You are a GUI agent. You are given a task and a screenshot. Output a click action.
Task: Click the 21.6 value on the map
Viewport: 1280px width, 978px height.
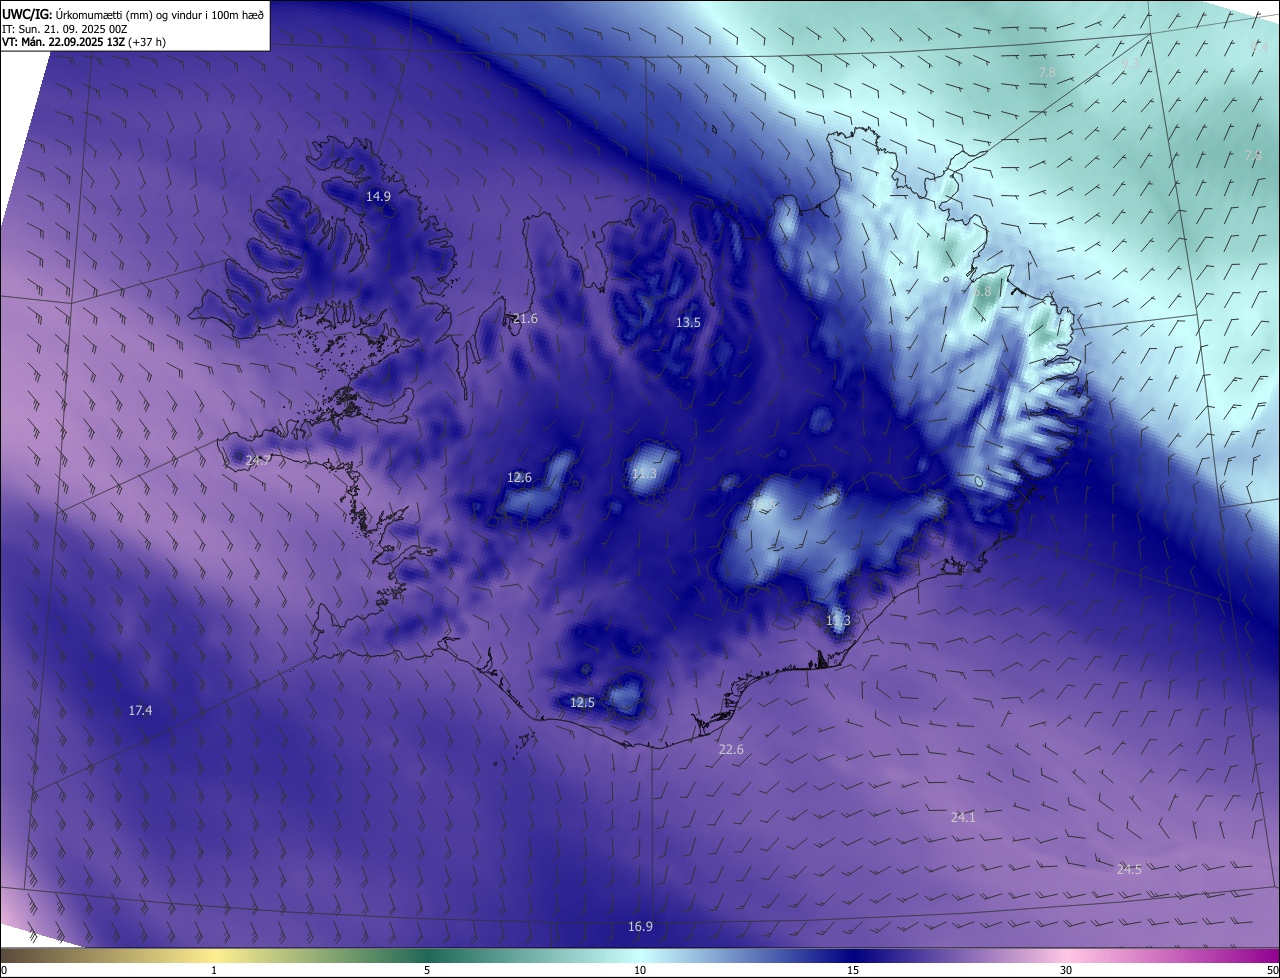[525, 319]
